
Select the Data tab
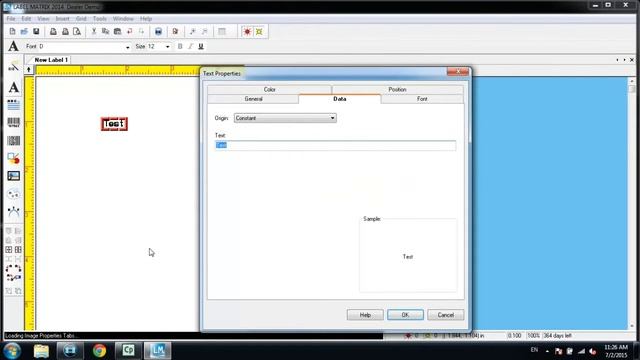coord(340,99)
